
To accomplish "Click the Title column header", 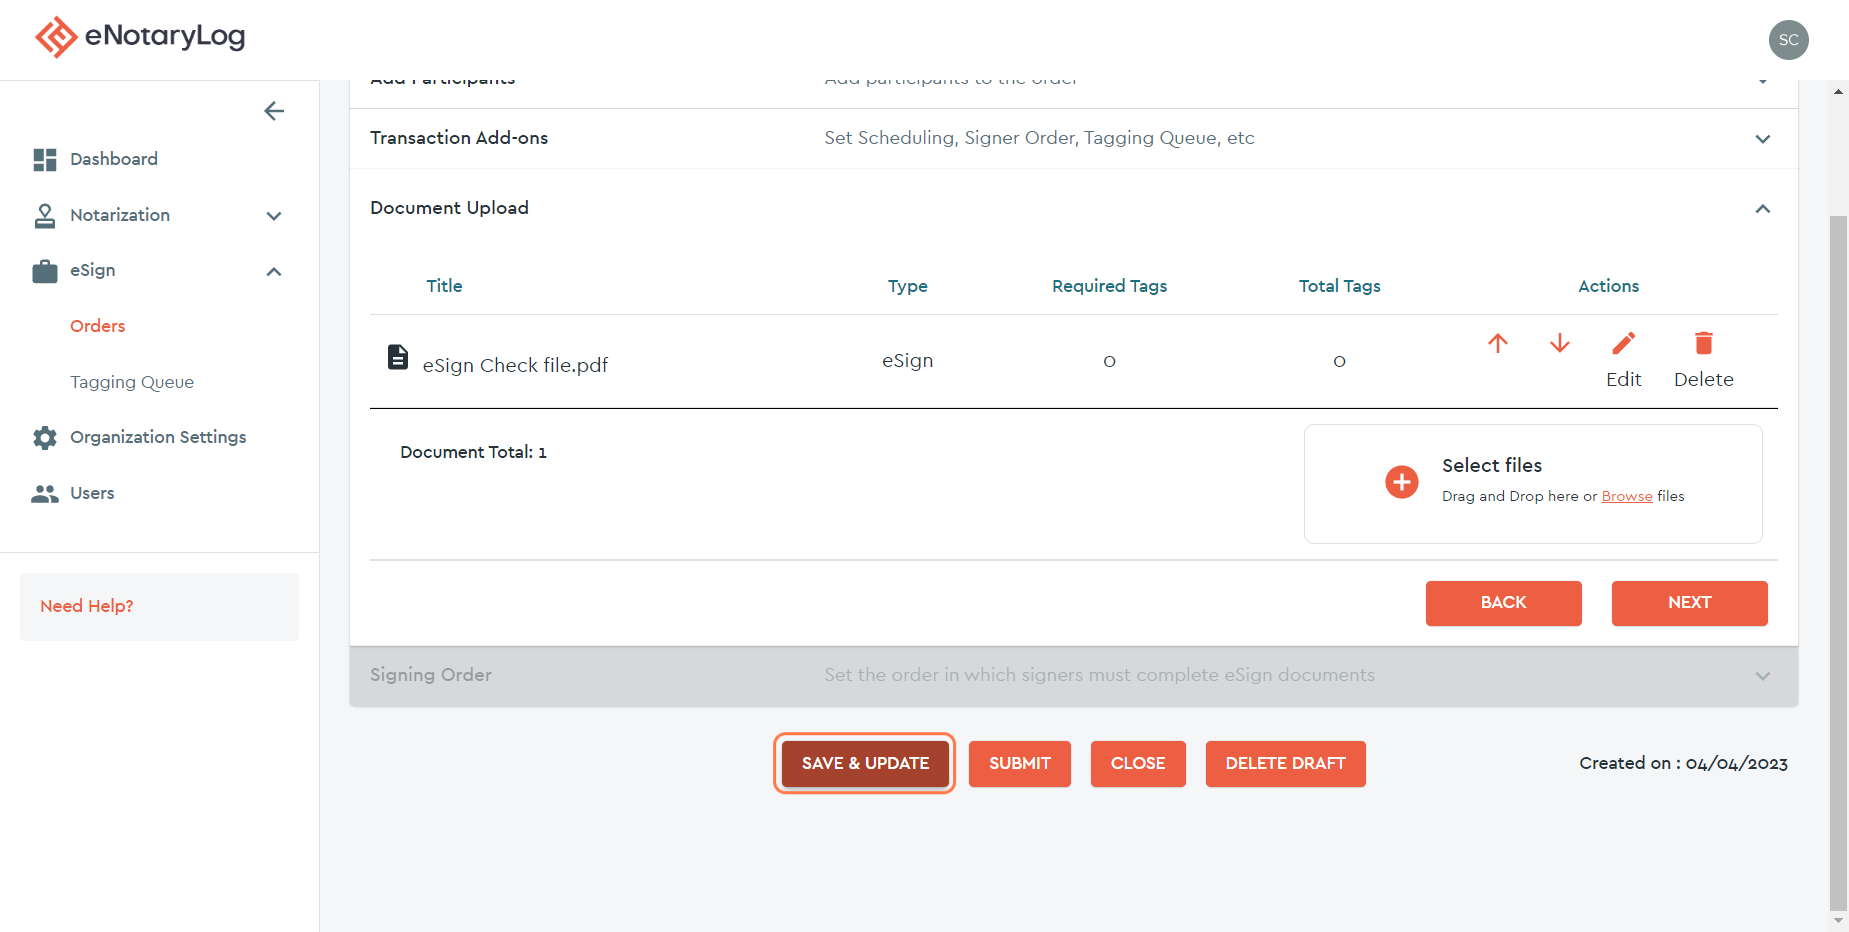I will (444, 286).
